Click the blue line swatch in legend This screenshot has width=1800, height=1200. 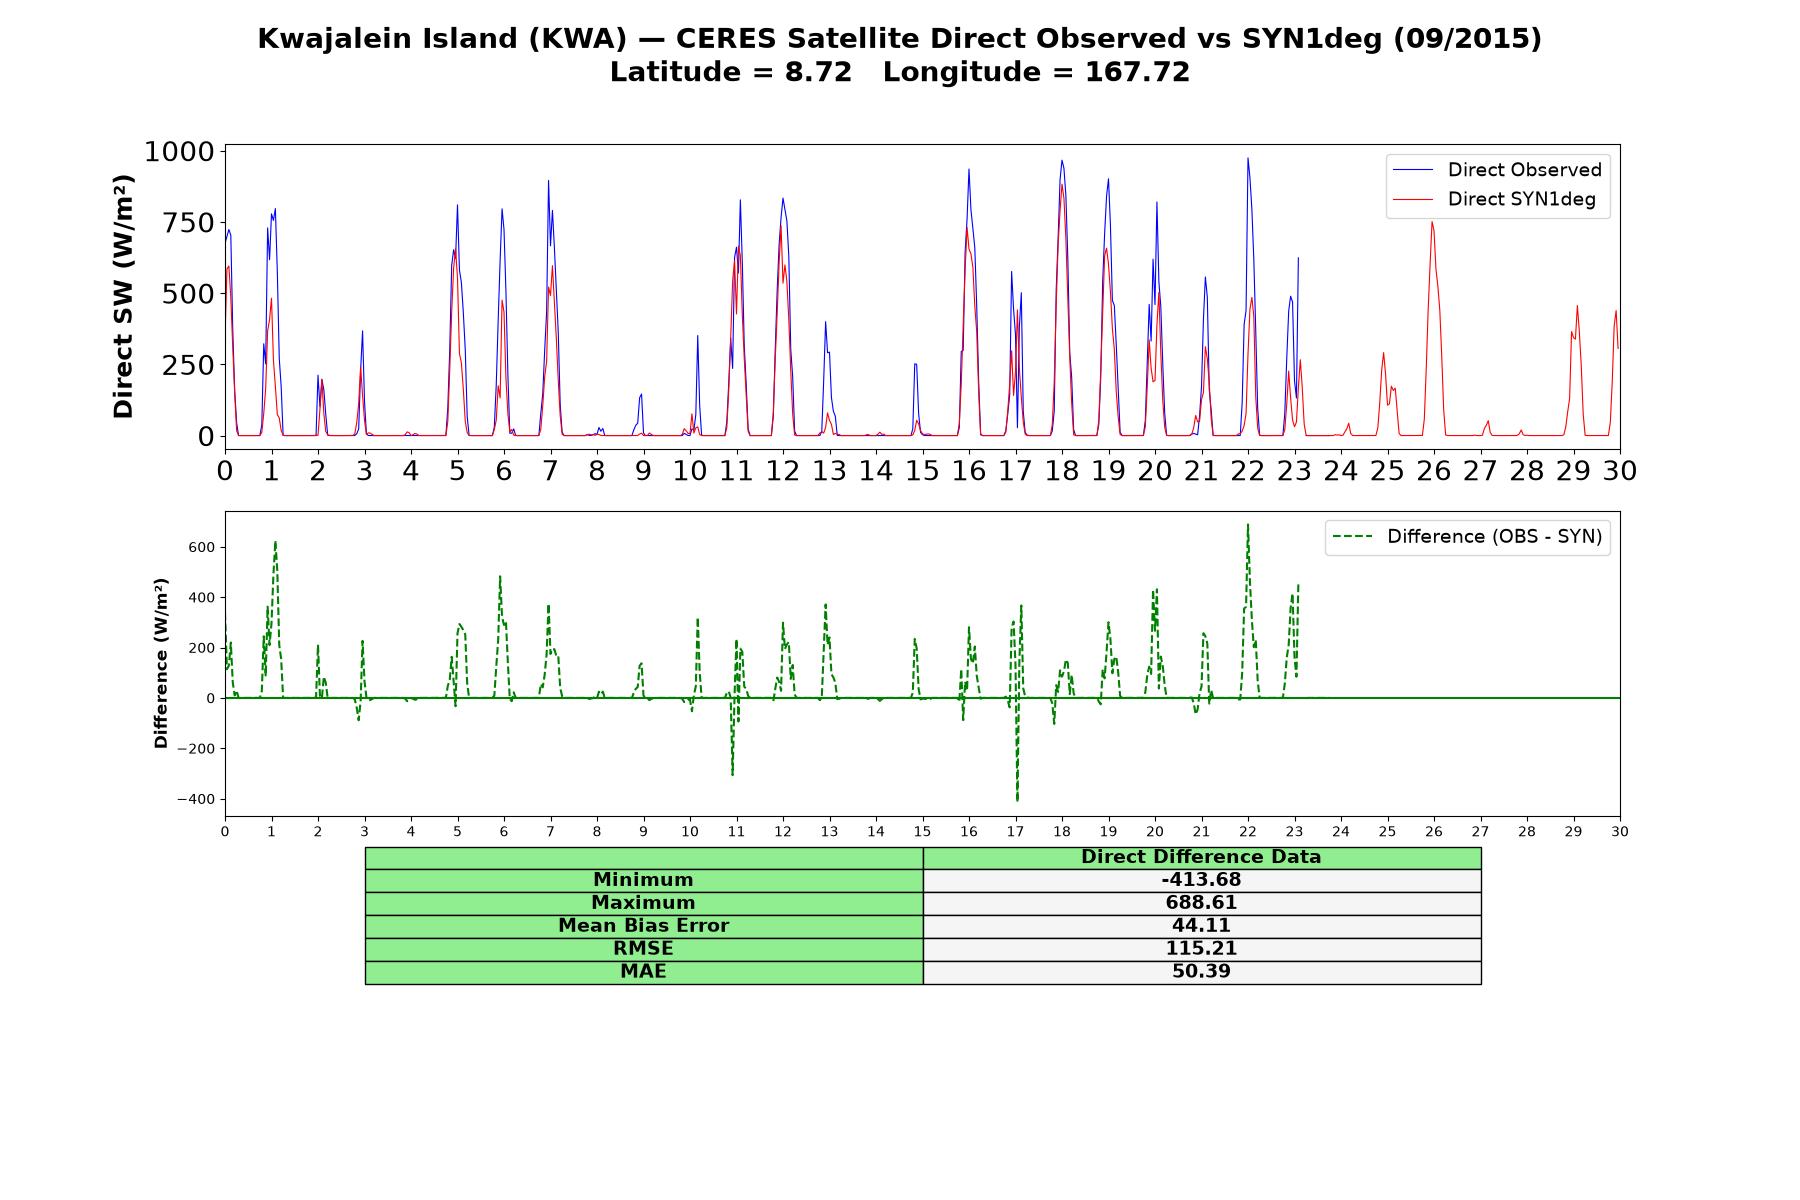1413,170
